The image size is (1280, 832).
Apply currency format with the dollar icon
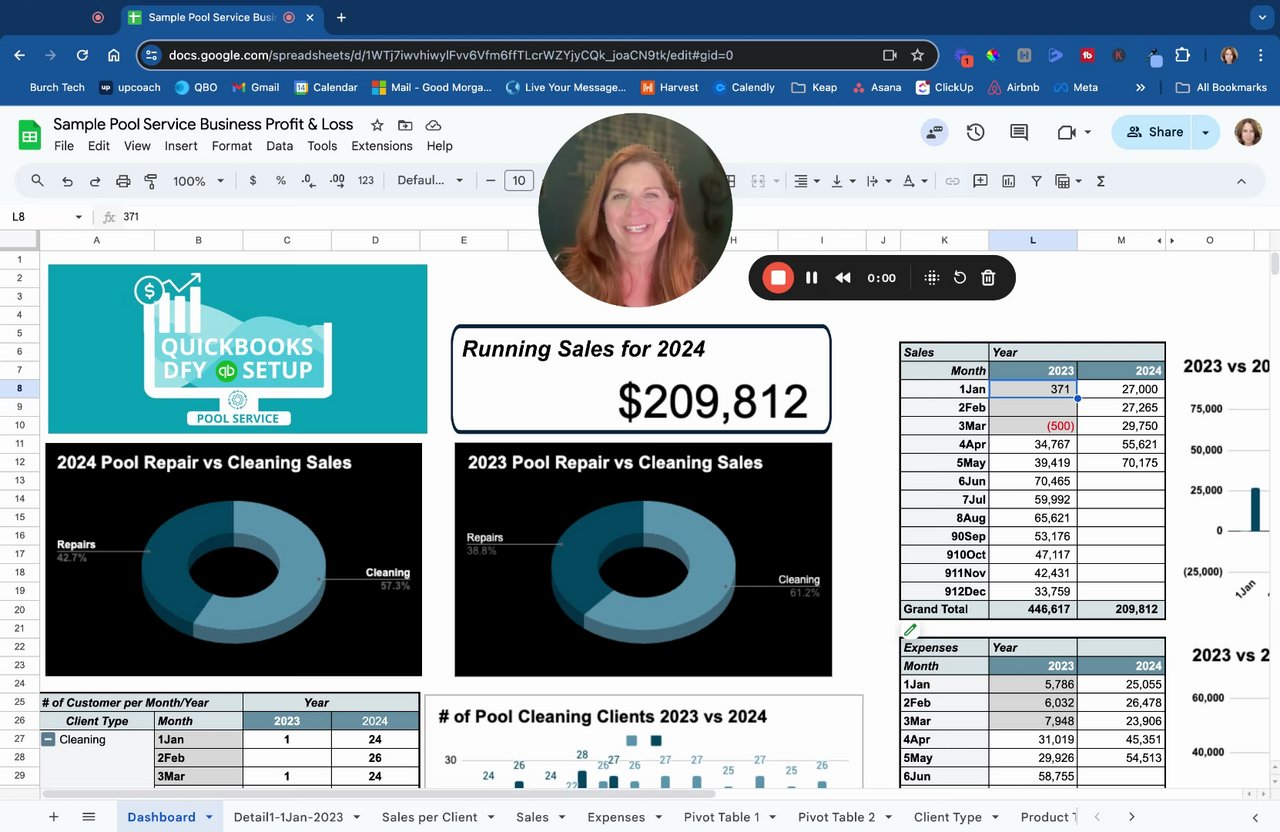tap(253, 181)
